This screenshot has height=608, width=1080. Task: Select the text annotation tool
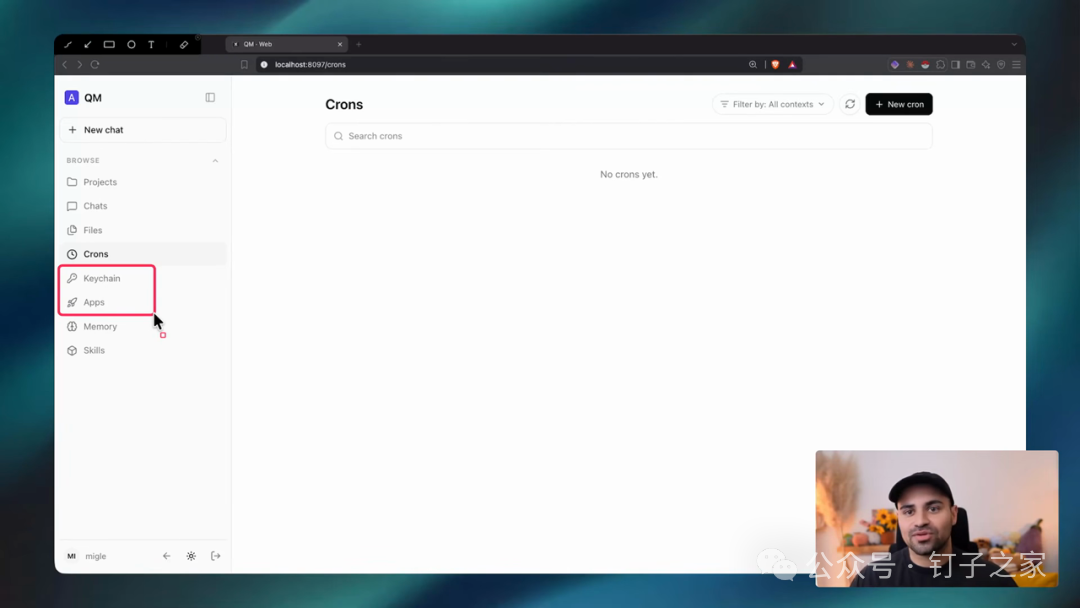pos(152,45)
